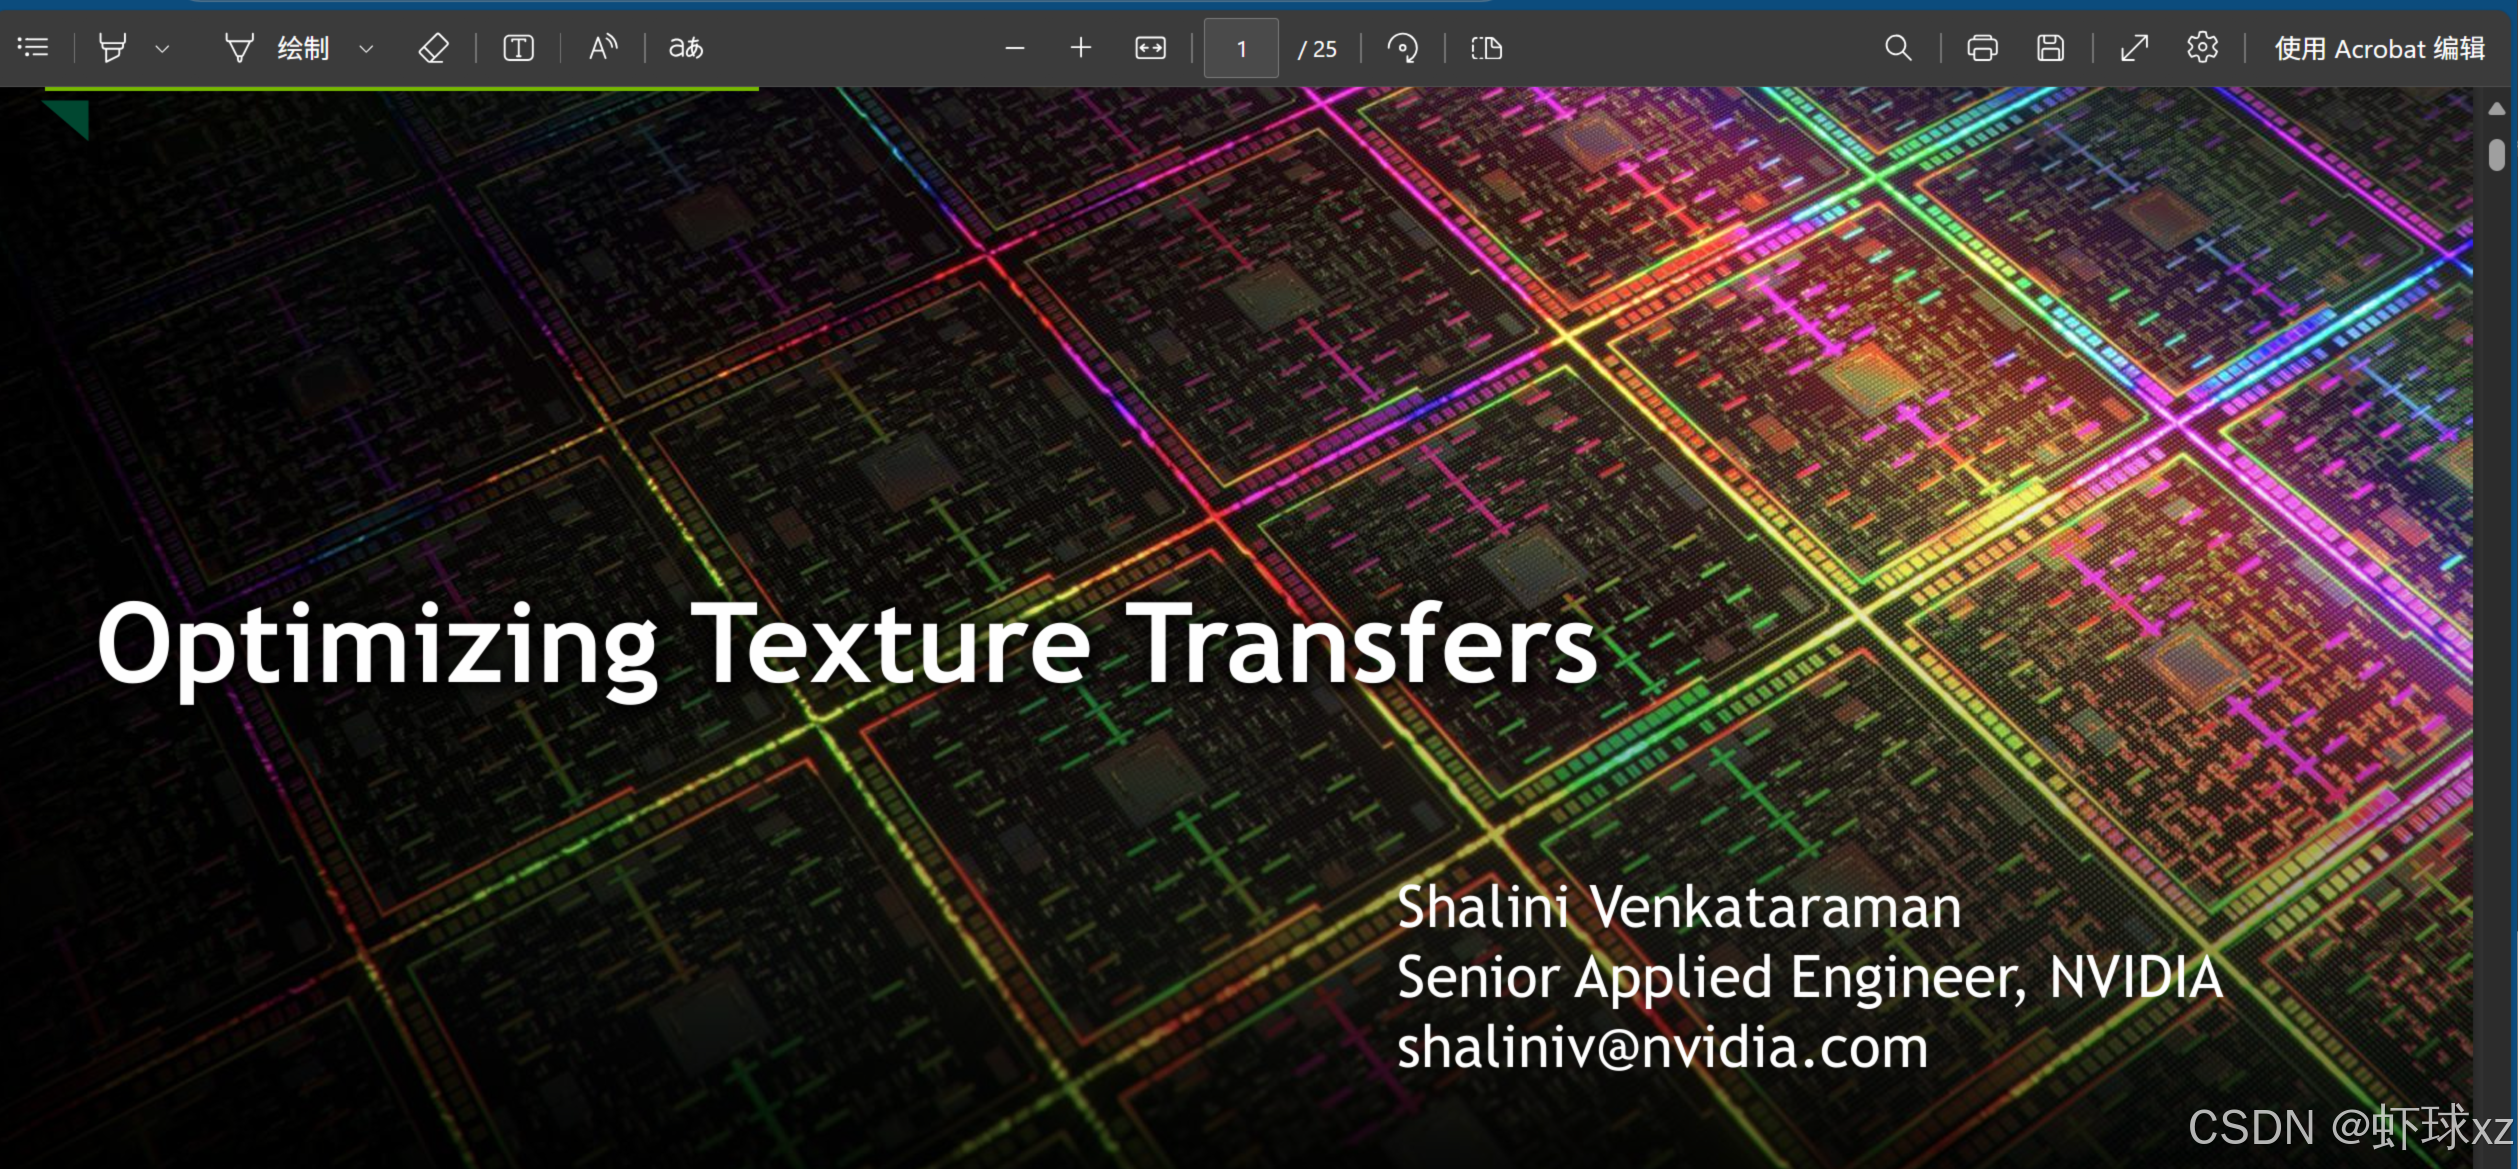This screenshot has width=2518, height=1169.
Task: Click the translate document icon
Action: point(686,47)
